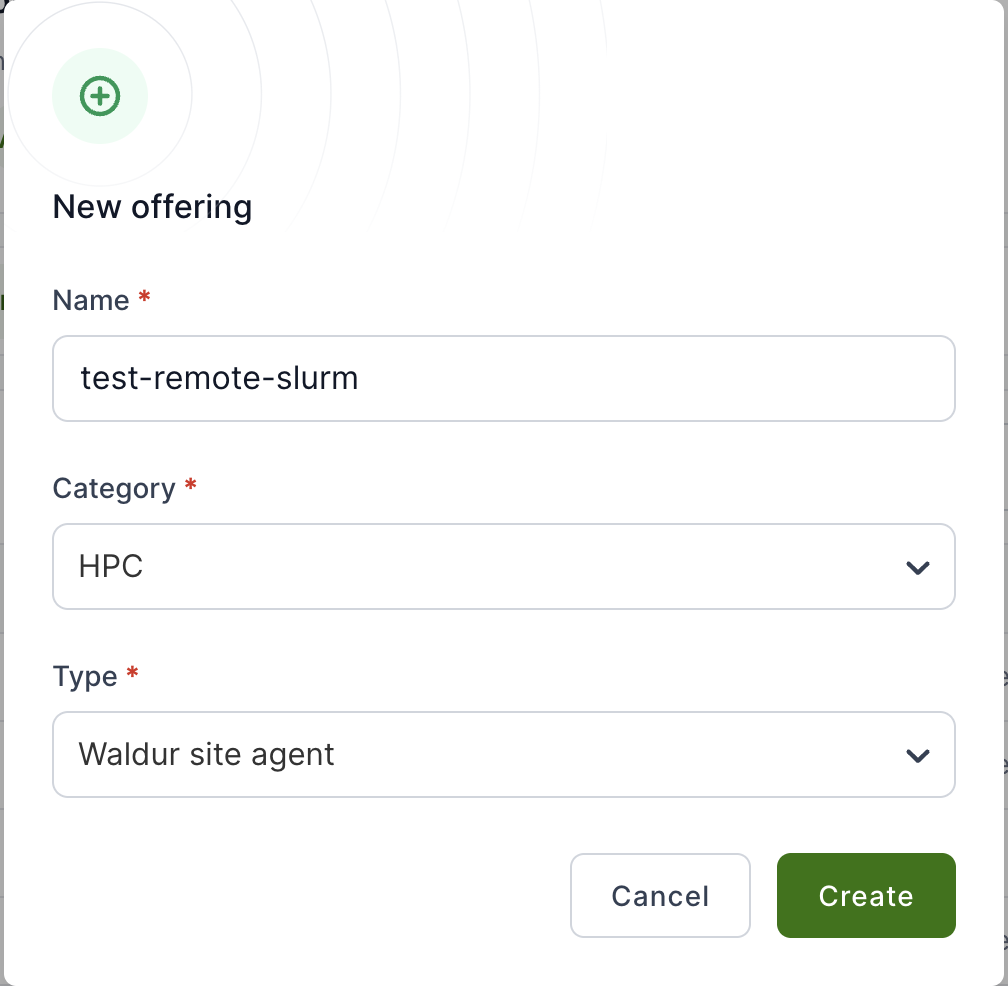Image resolution: width=1008 pixels, height=986 pixels.
Task: Click the green plus circle icon
Action: [100, 96]
